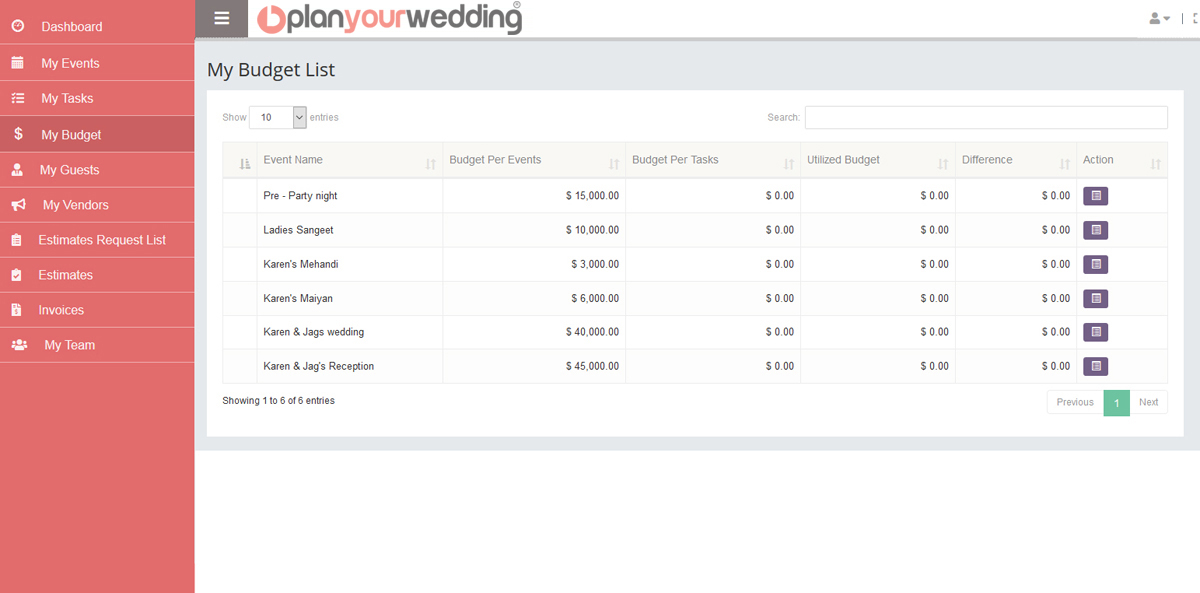
Task: Click the Estimates Request List clipboard icon
Action: pos(17,240)
